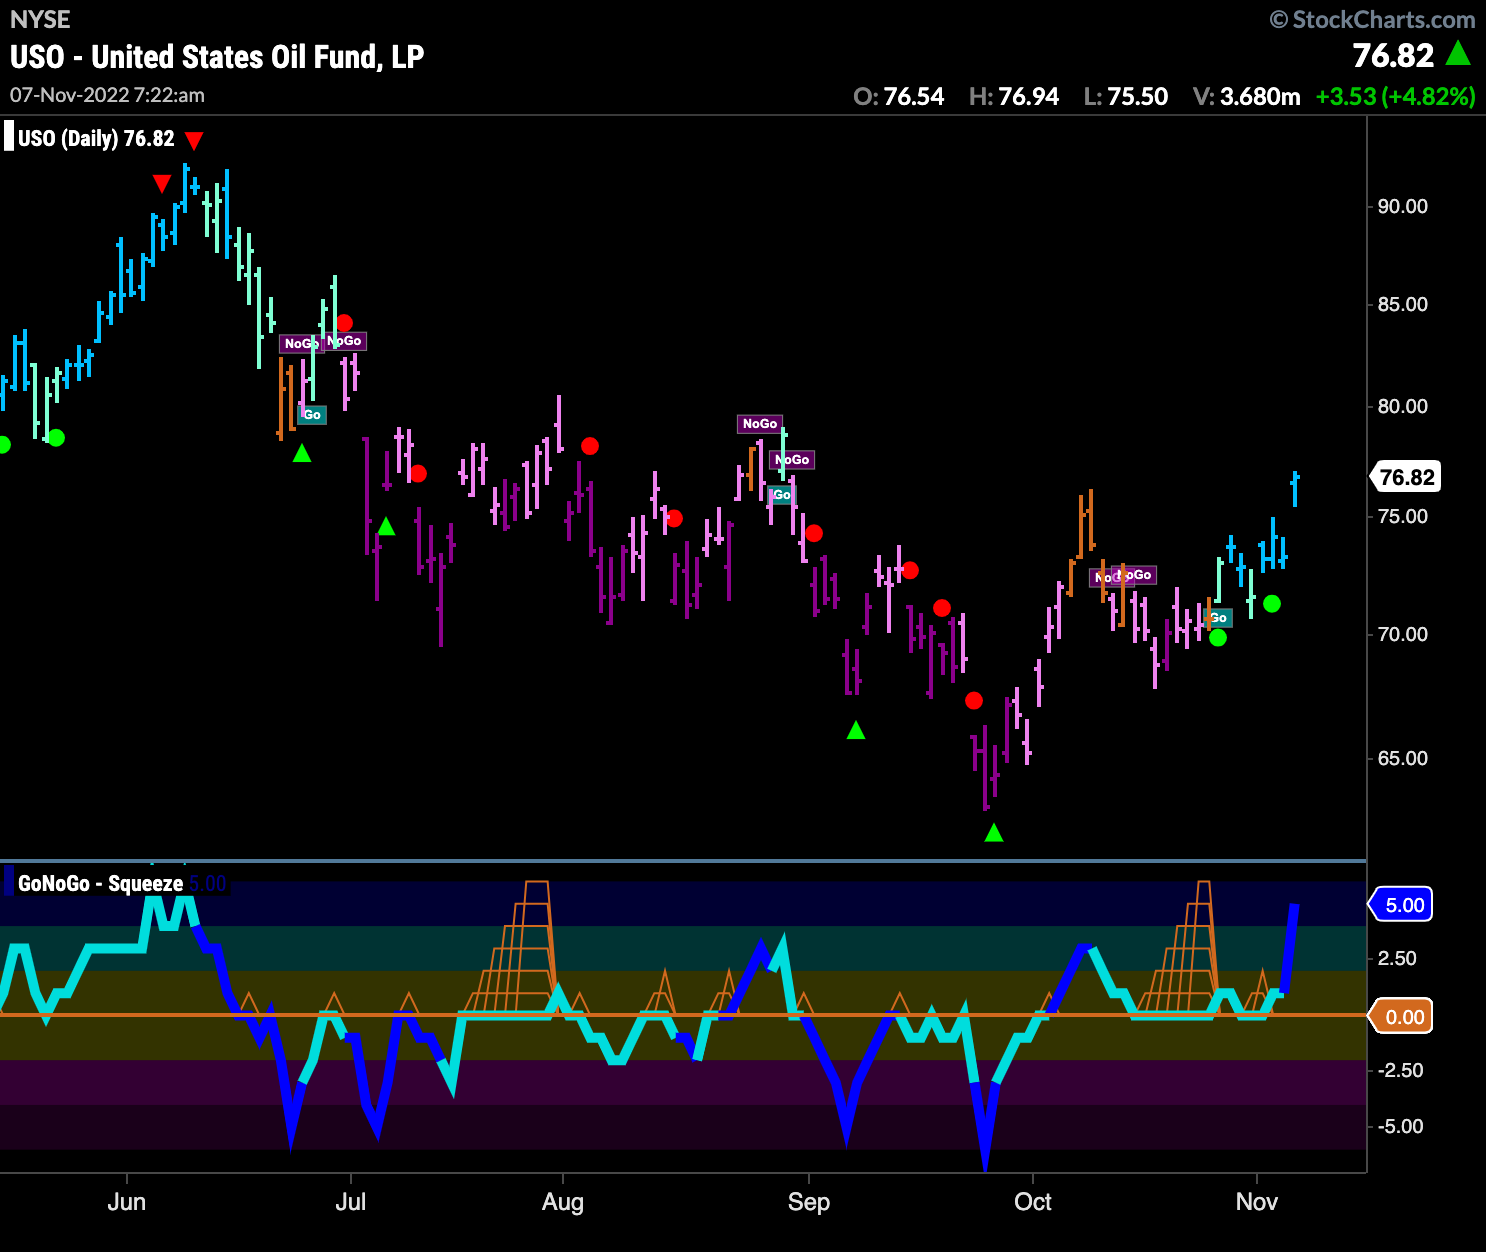Click the large 76.82 price in the header
1486x1252 pixels.
(1393, 55)
